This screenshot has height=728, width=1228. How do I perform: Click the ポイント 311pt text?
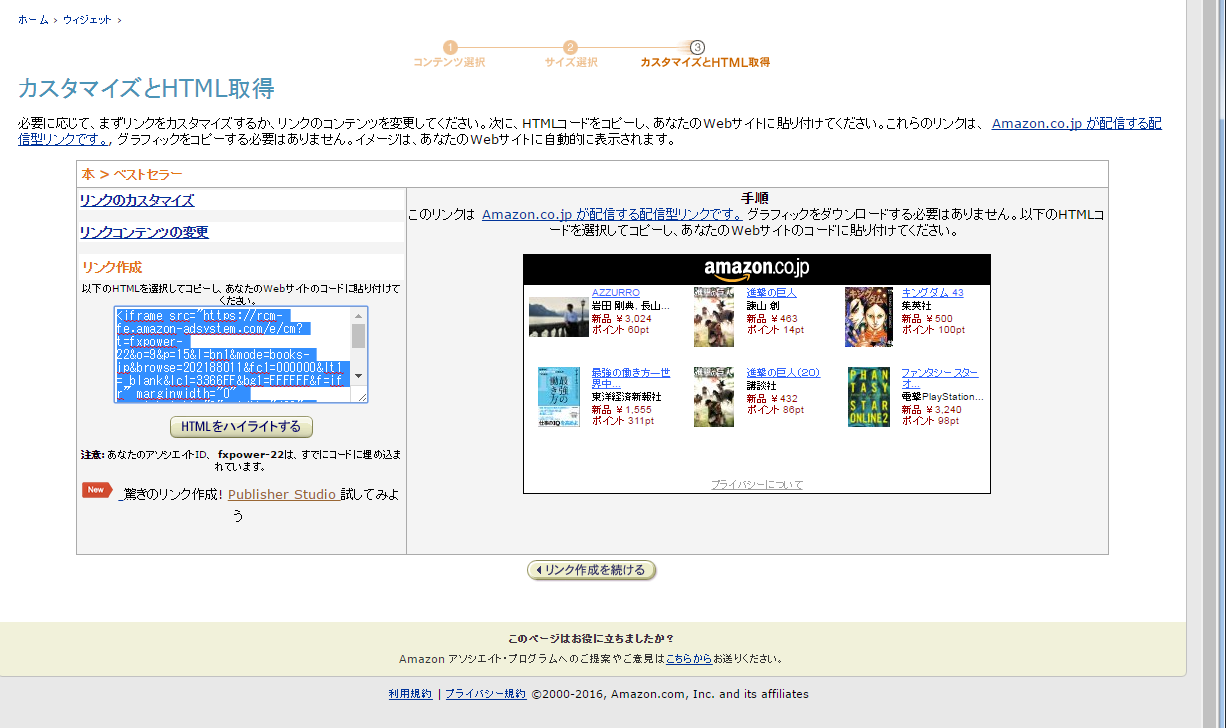click(621, 422)
